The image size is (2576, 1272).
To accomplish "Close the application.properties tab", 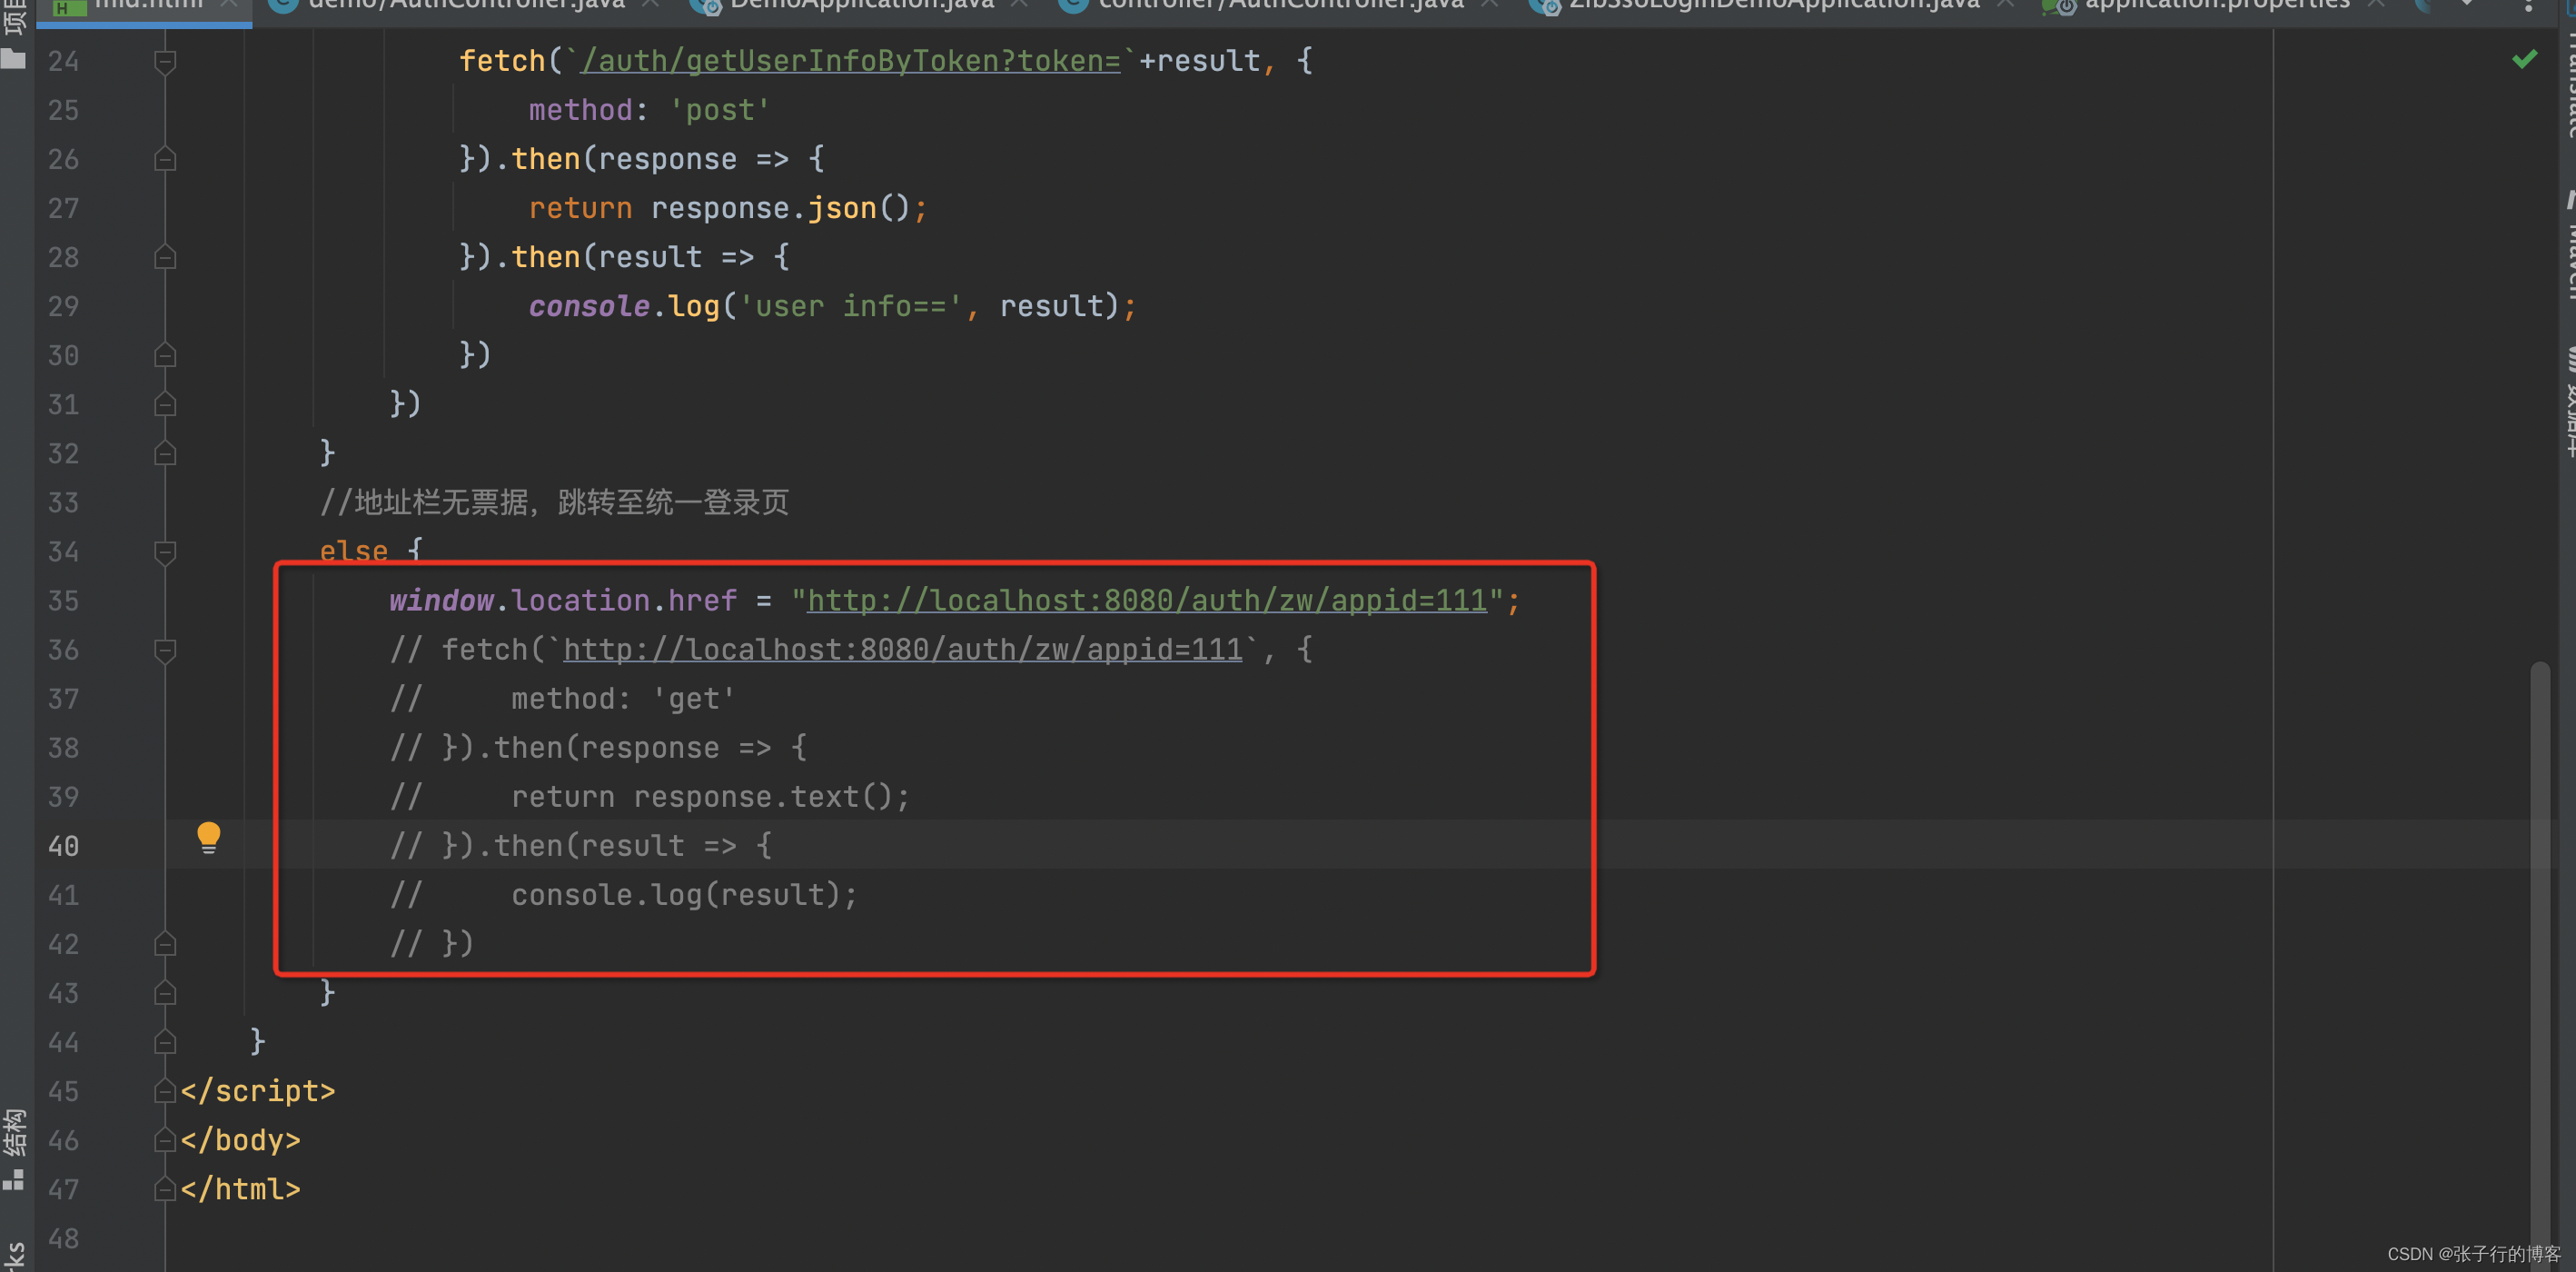I will click(2377, 5).
